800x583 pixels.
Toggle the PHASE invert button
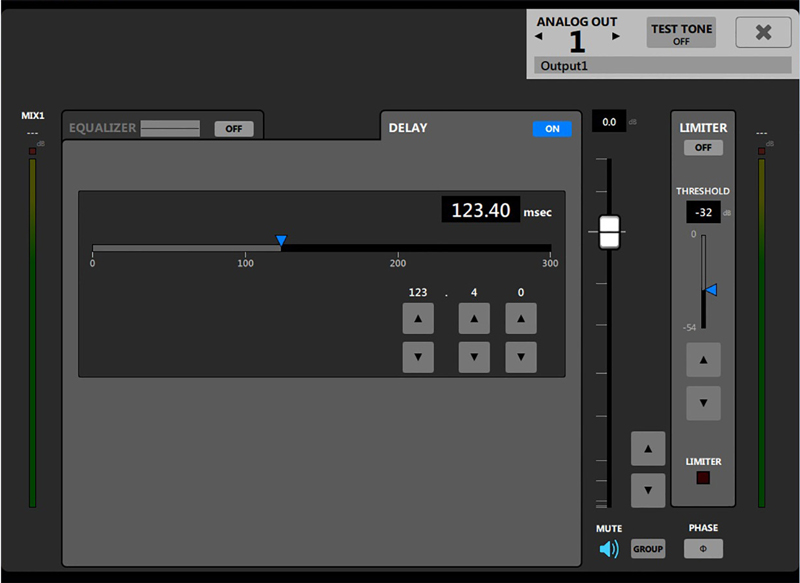pyautogui.click(x=703, y=548)
